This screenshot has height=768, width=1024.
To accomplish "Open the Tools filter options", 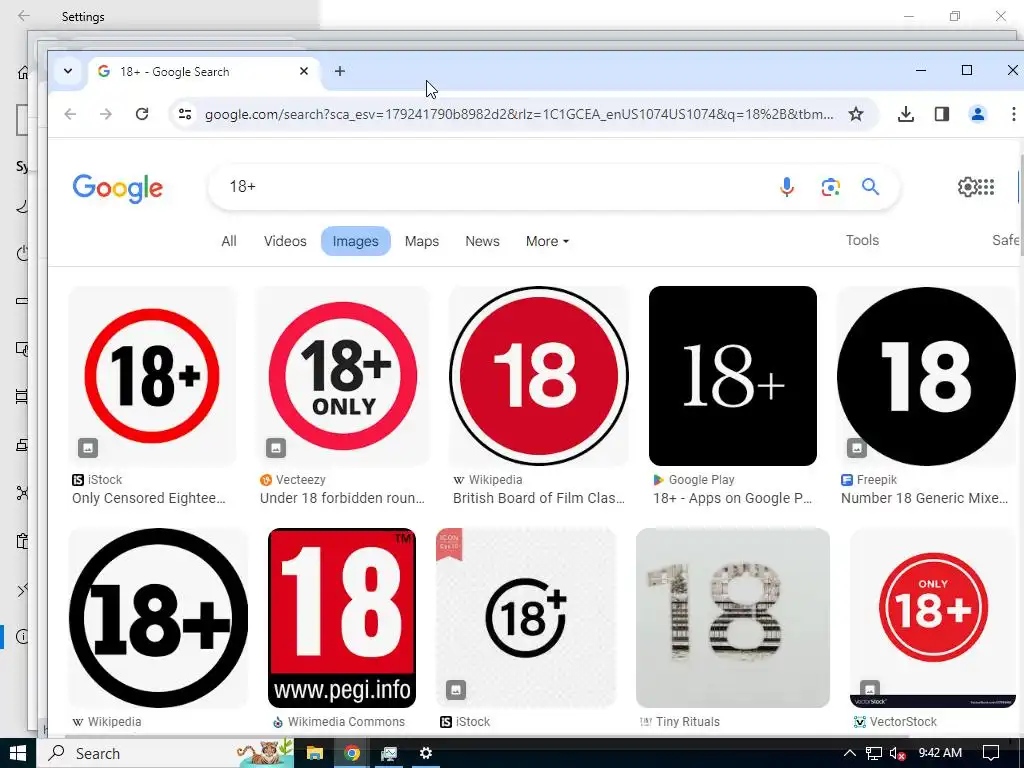I will coord(862,240).
